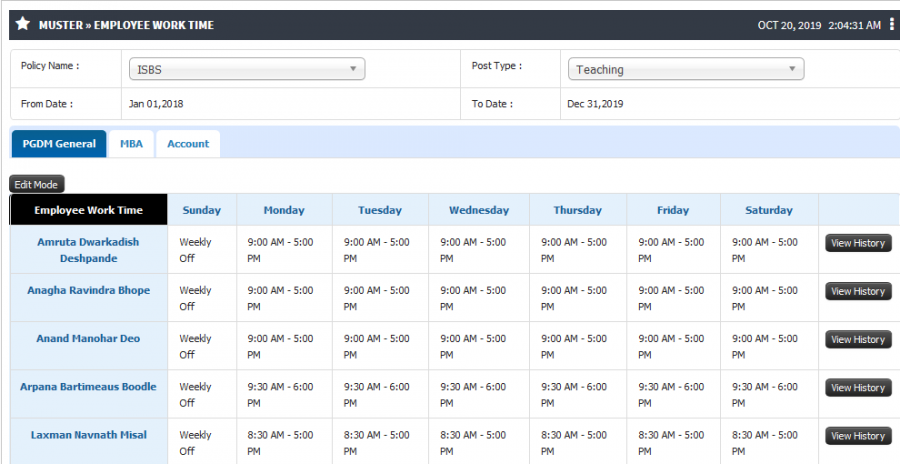Click the Saturday column header
Viewport: 900px width, 464px height.
tap(769, 210)
